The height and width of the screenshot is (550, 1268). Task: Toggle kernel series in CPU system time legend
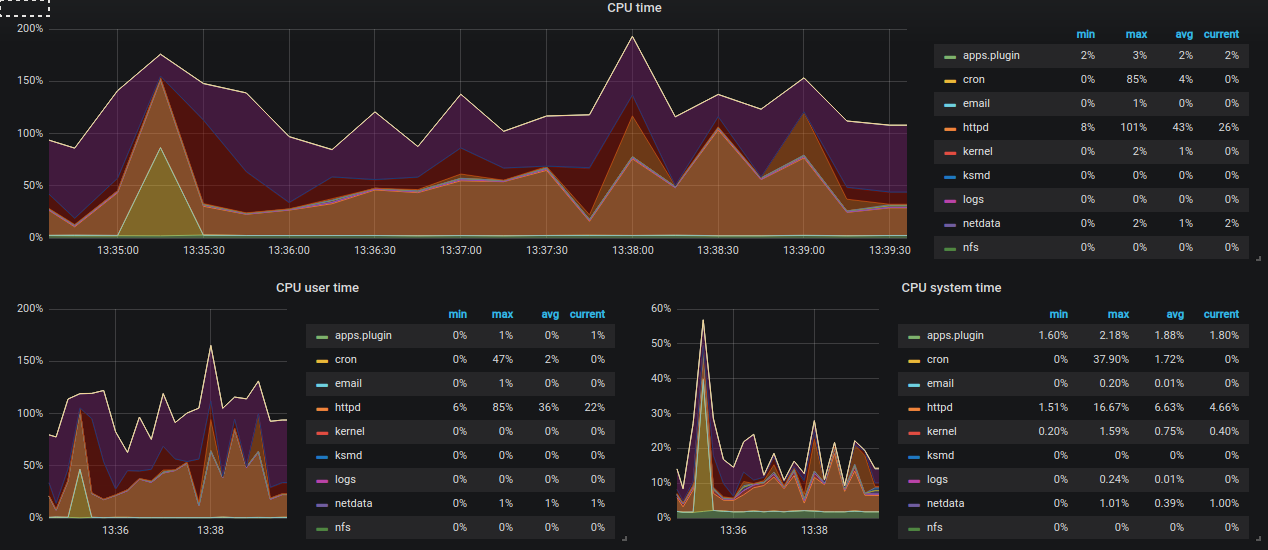[x=942, y=432]
